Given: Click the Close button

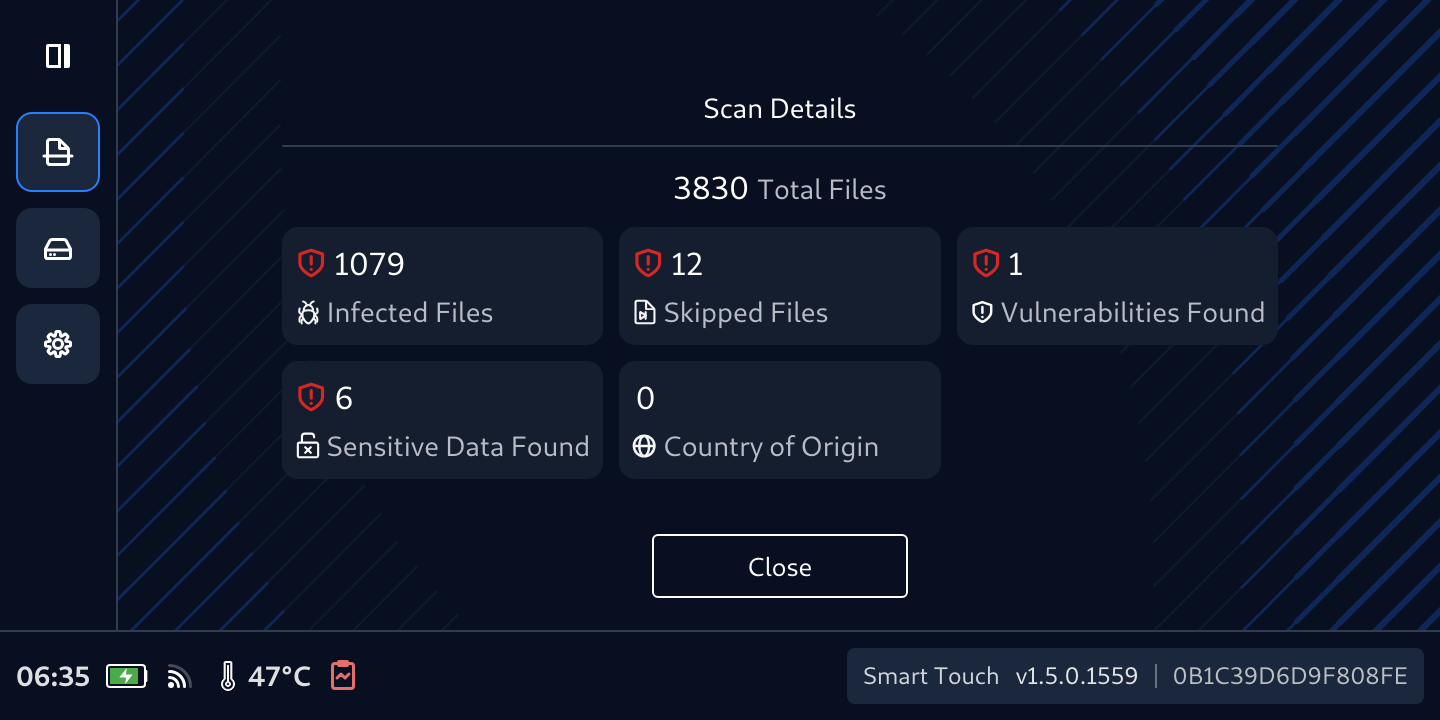Looking at the screenshot, I should click(779, 566).
